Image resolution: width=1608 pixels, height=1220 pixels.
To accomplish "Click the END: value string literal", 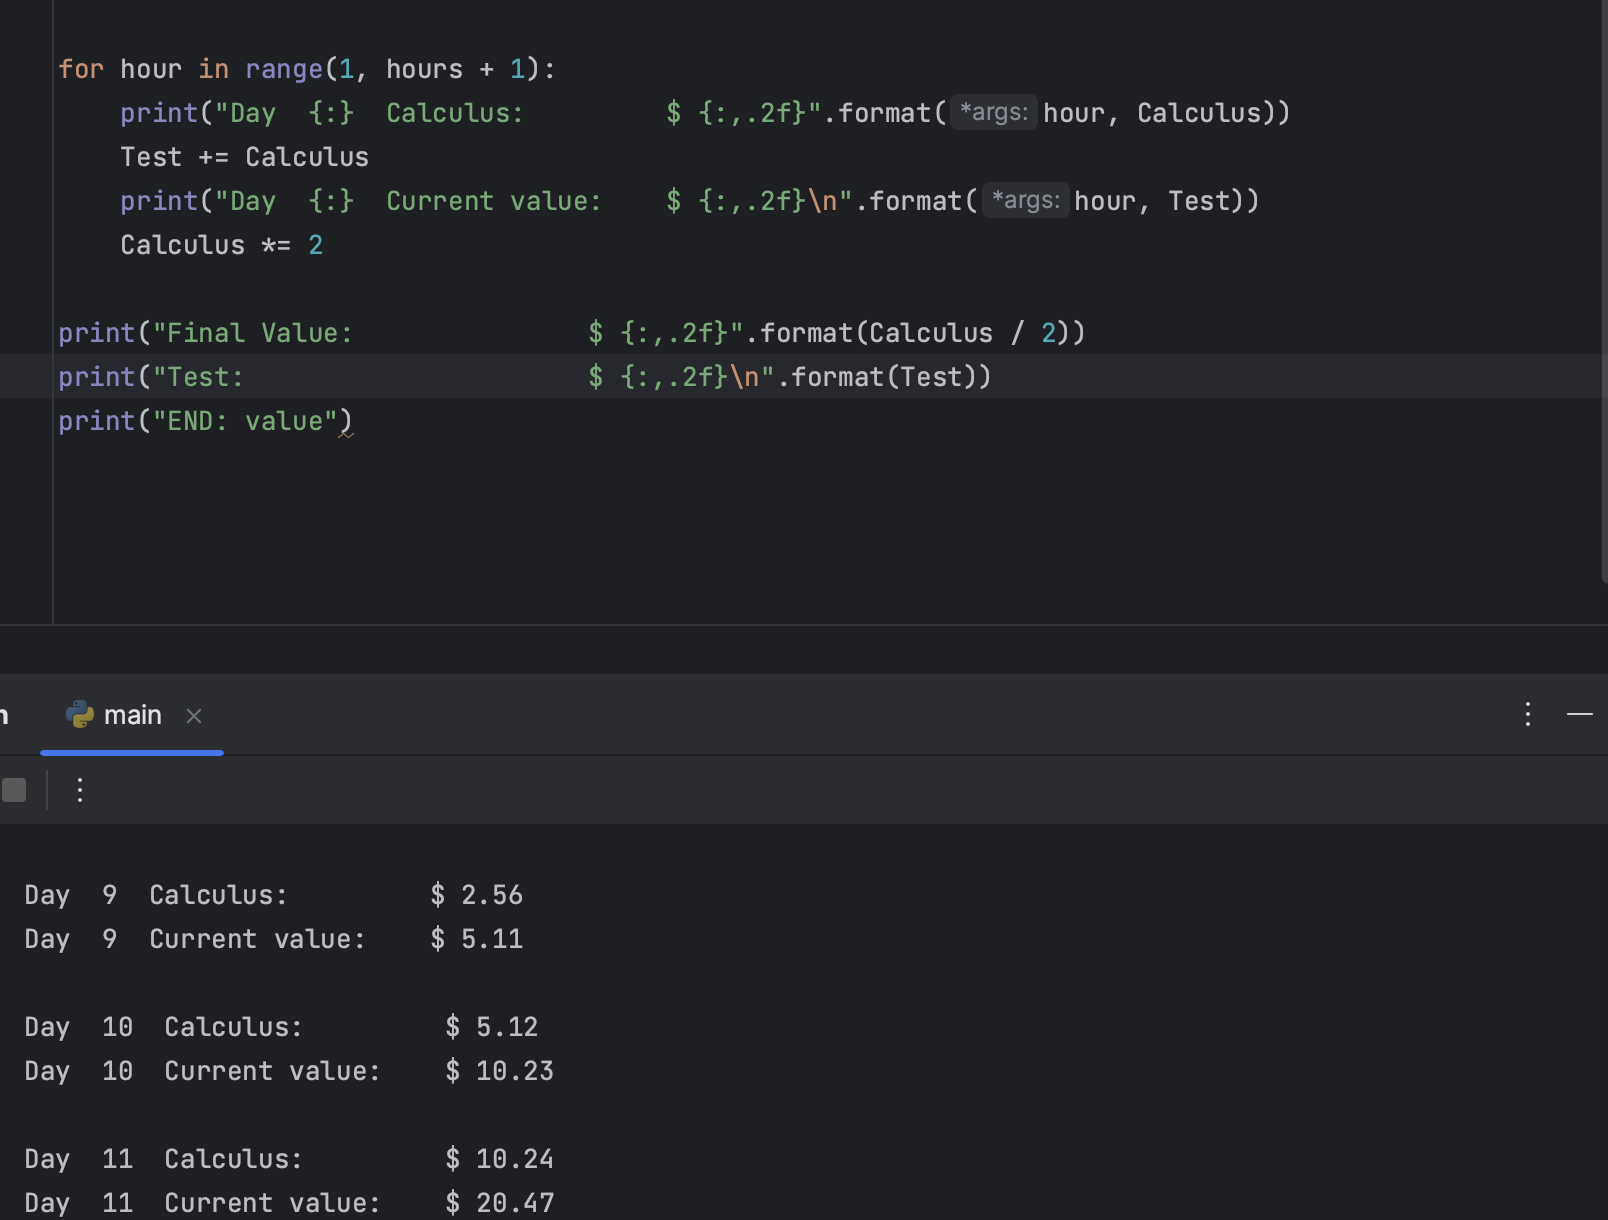I will [x=247, y=420].
